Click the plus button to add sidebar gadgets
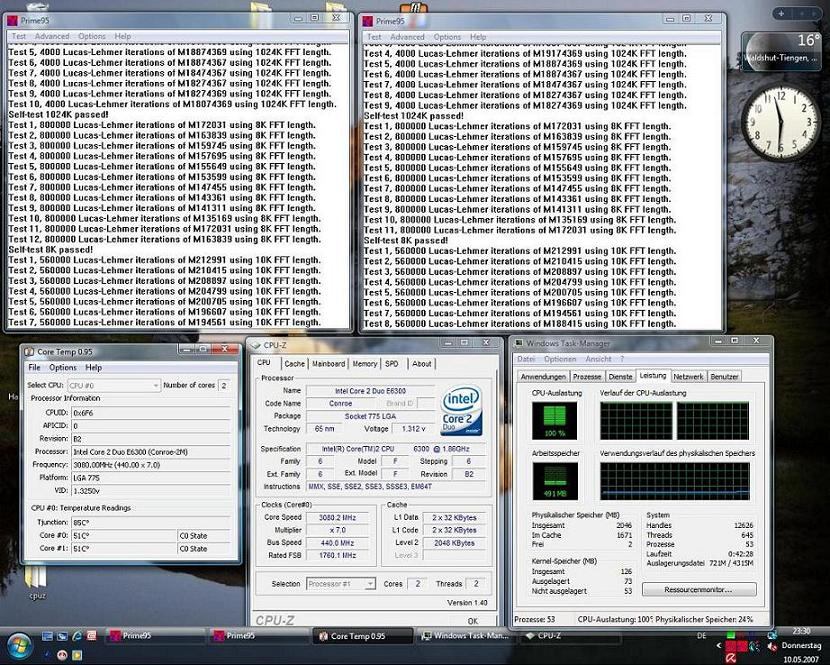The image size is (830, 665). (781, 13)
